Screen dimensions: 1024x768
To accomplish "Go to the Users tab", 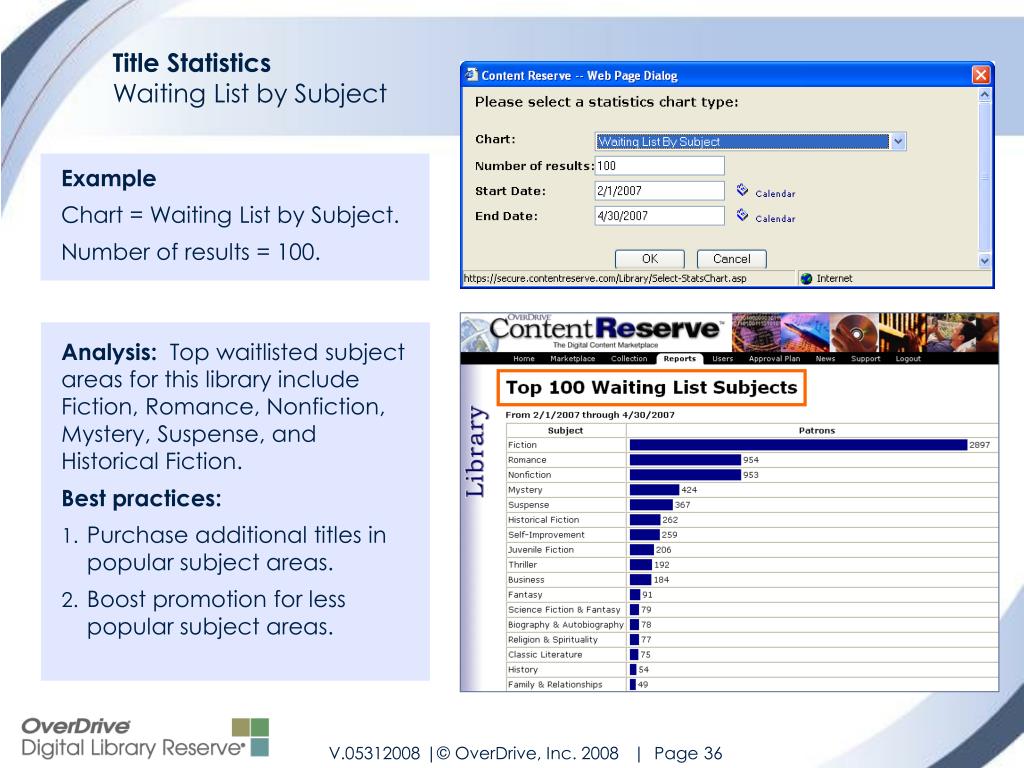I will click(722, 359).
